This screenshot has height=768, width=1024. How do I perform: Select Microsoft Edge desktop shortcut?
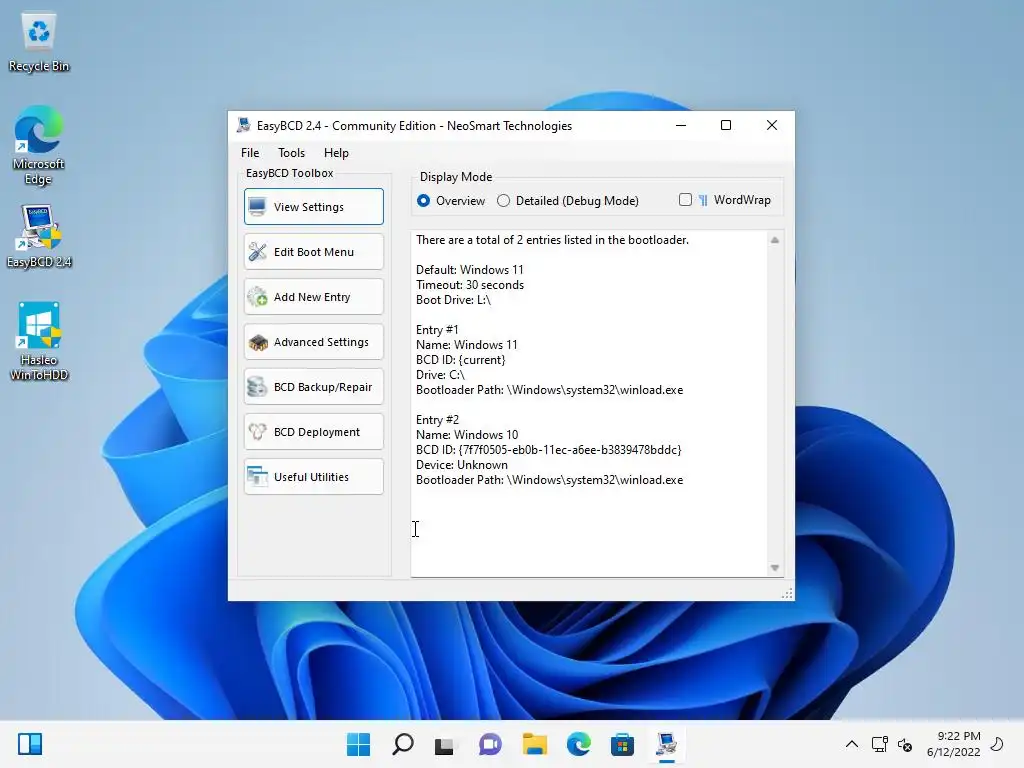point(39,145)
